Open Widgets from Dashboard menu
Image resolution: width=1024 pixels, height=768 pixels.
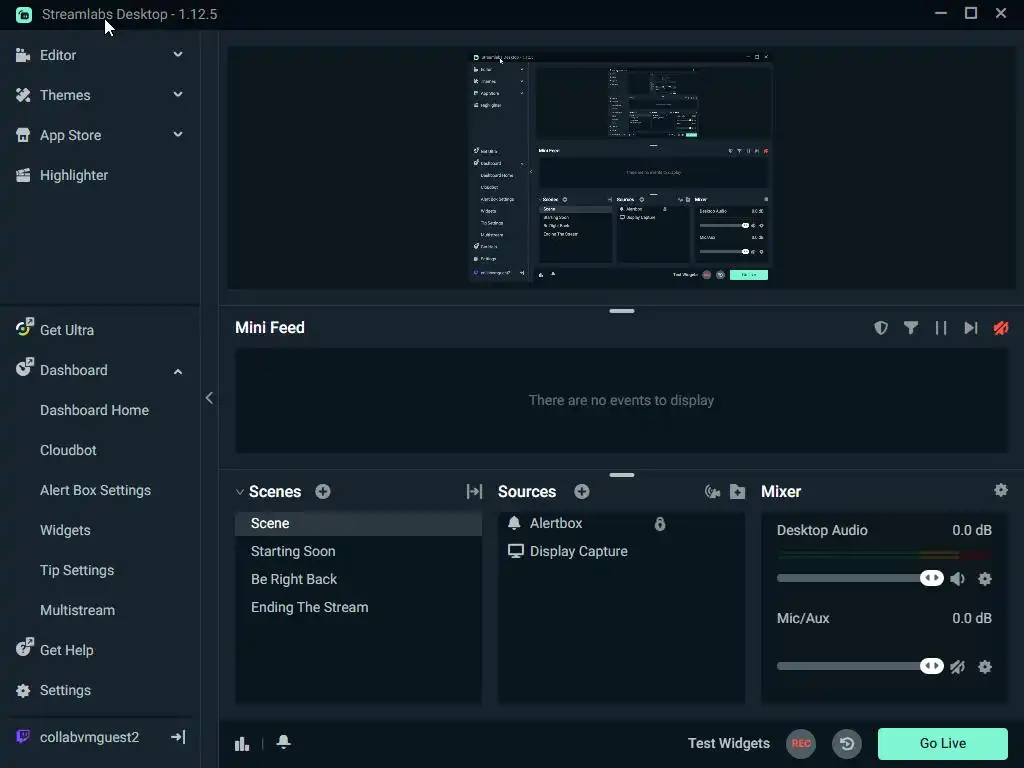click(65, 530)
